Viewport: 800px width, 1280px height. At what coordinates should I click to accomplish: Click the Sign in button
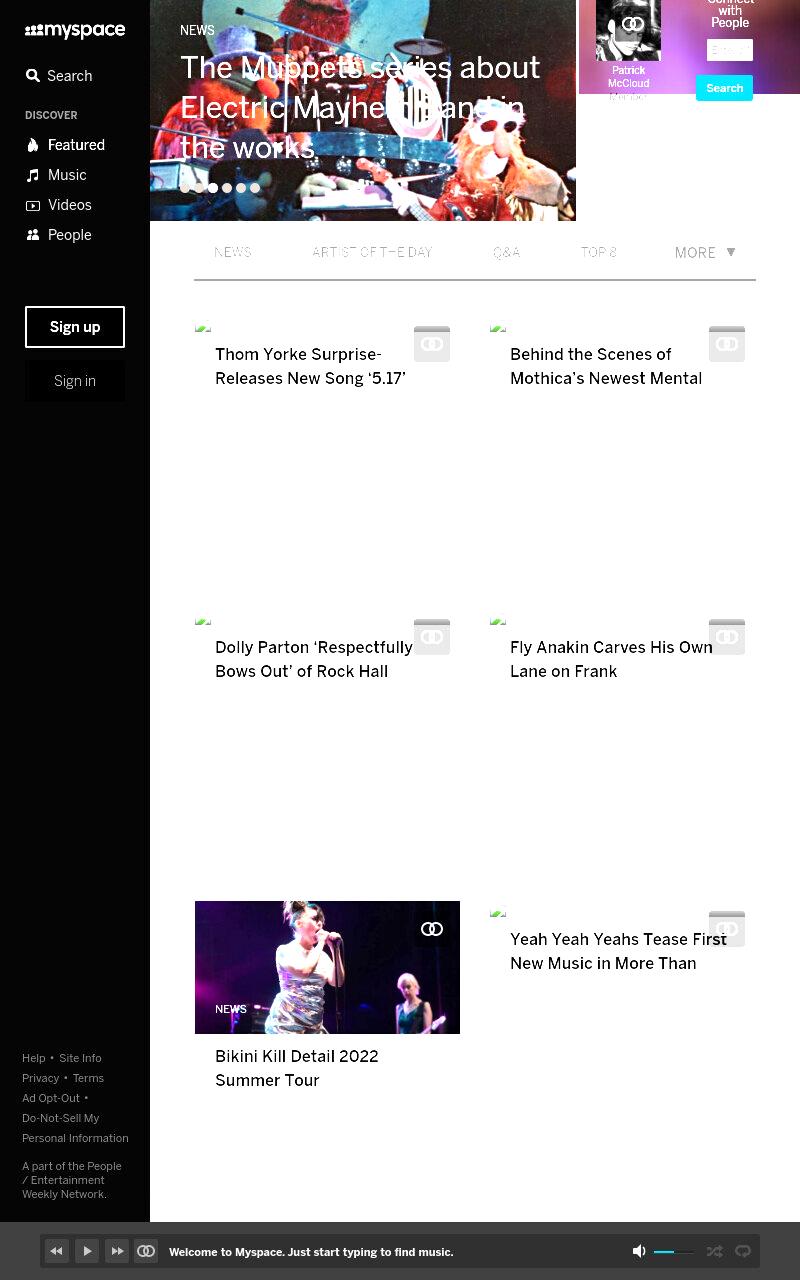coord(75,381)
